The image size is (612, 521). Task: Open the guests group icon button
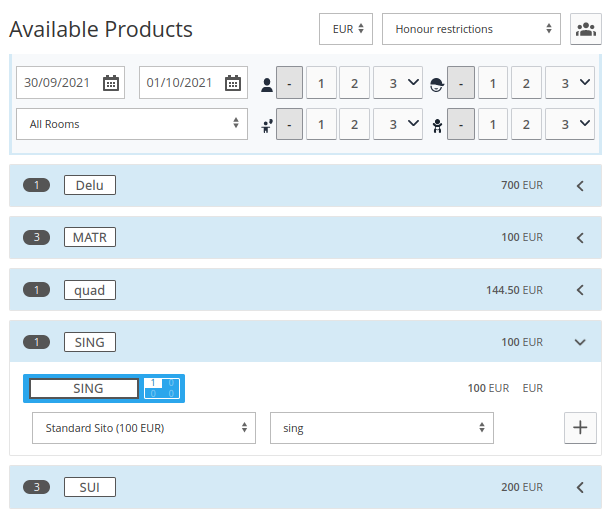point(585,29)
